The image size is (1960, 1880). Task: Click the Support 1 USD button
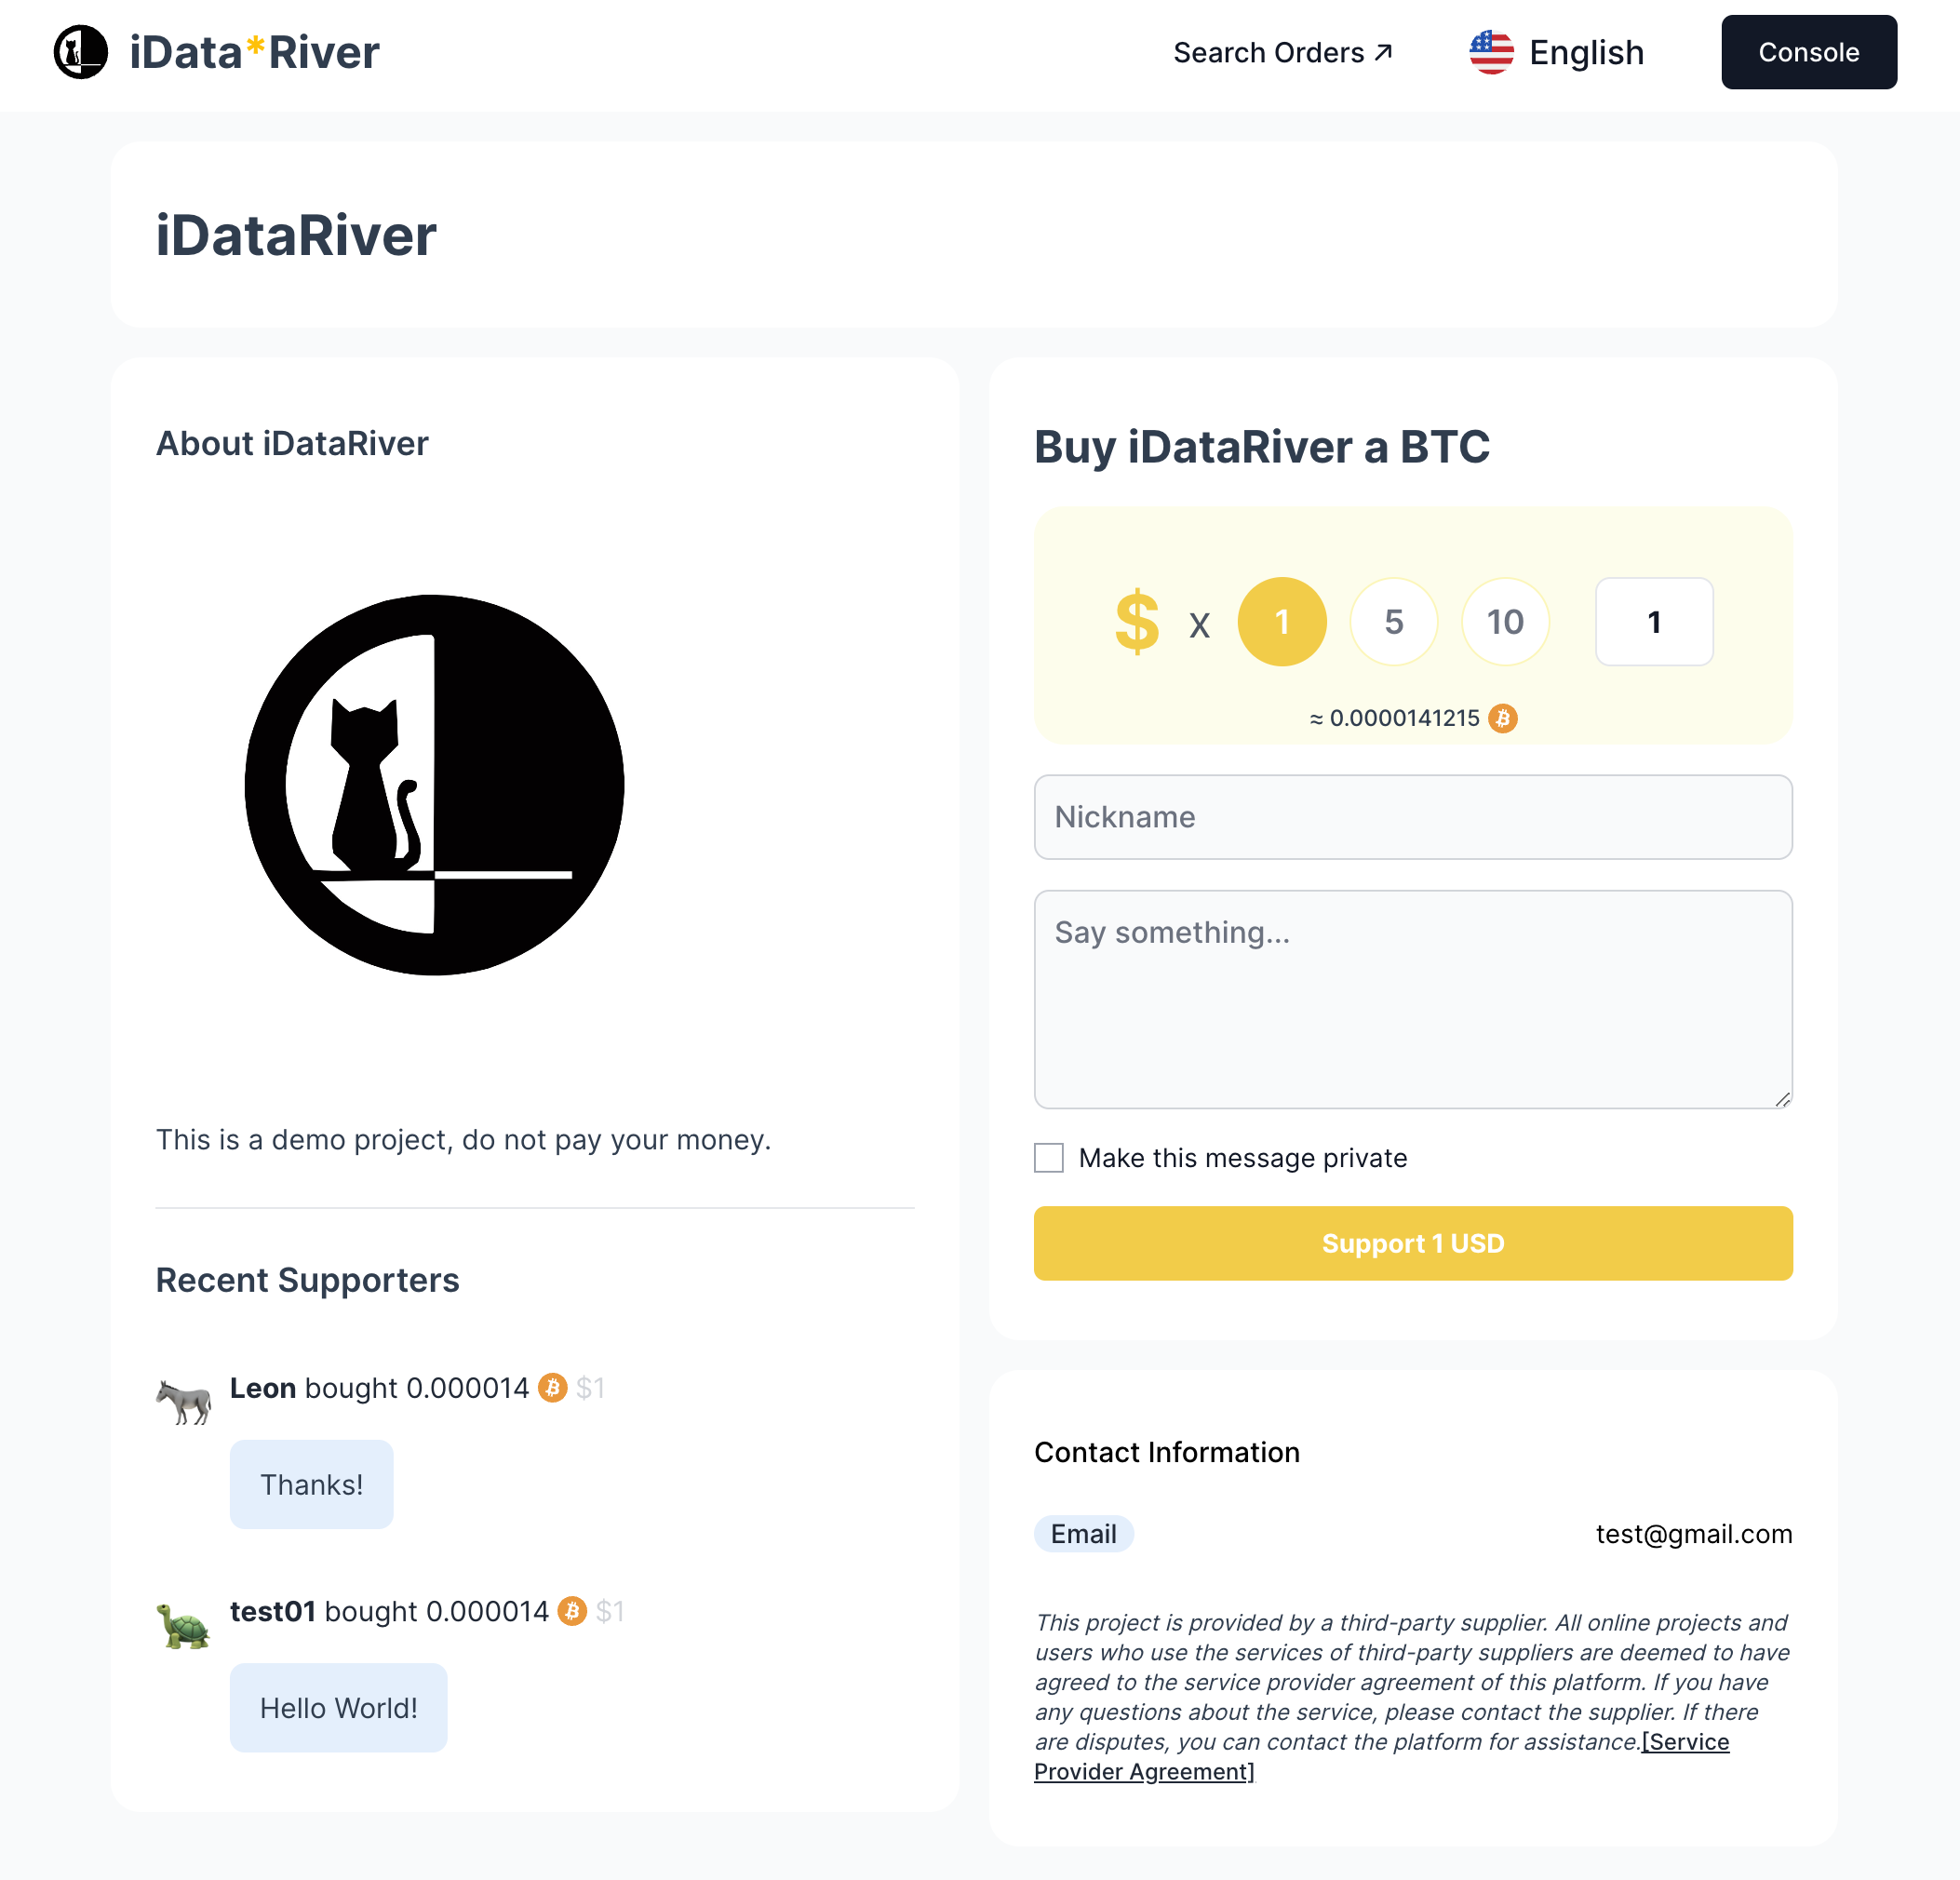click(x=1414, y=1242)
